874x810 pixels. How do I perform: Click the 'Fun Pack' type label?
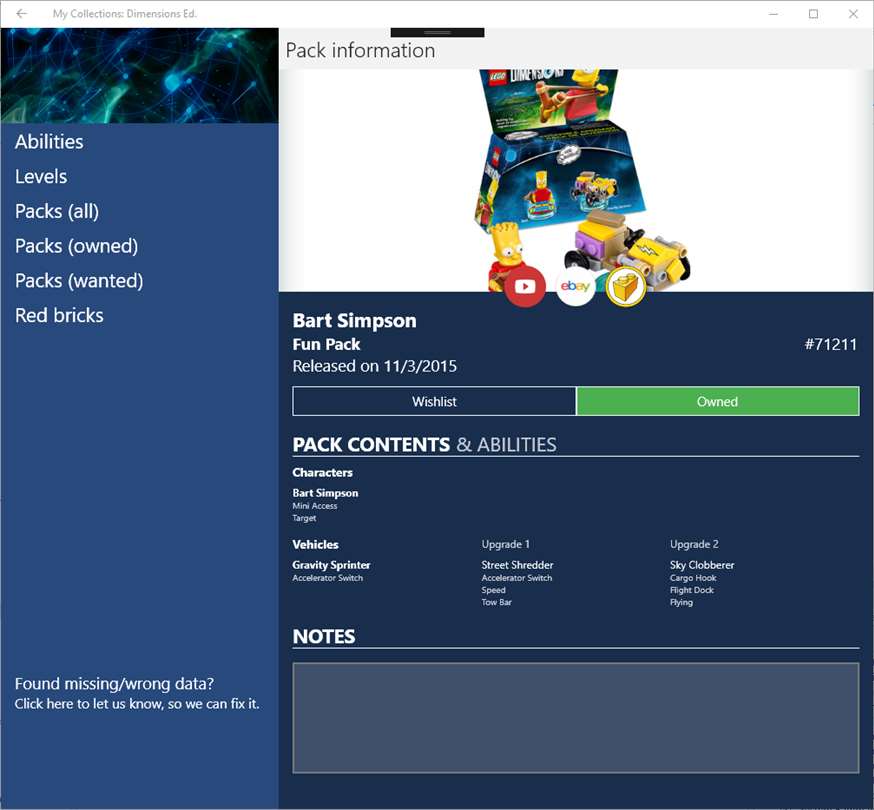pyautogui.click(x=326, y=345)
